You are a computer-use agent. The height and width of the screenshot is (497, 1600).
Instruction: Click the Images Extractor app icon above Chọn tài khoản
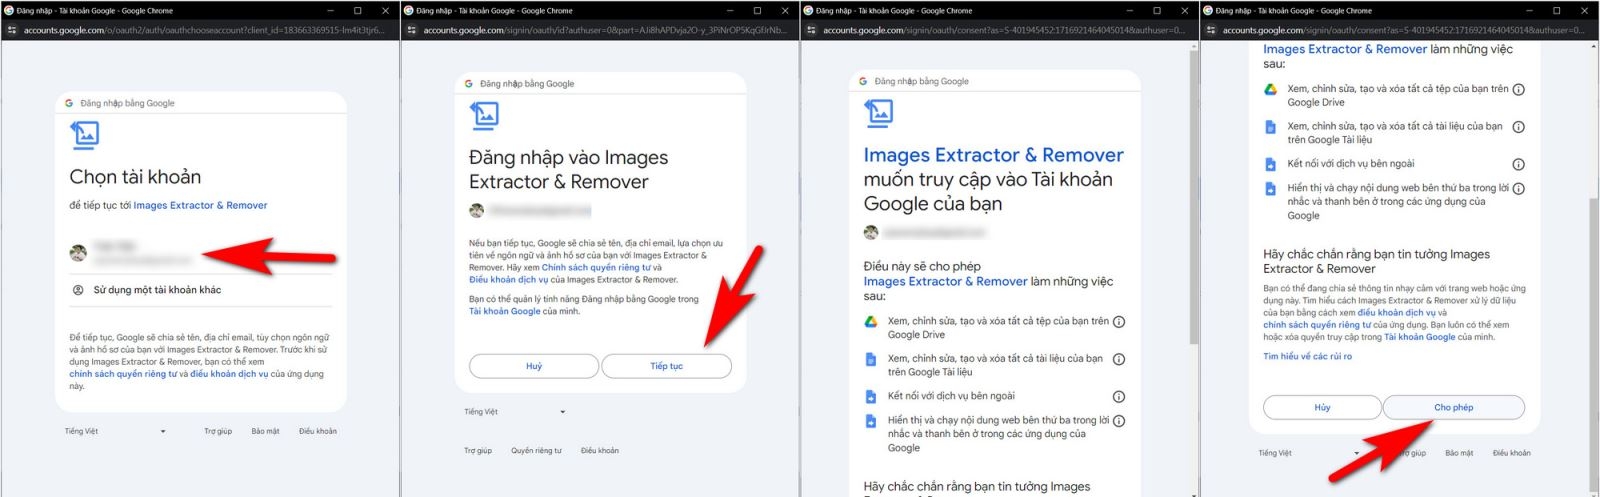point(85,134)
